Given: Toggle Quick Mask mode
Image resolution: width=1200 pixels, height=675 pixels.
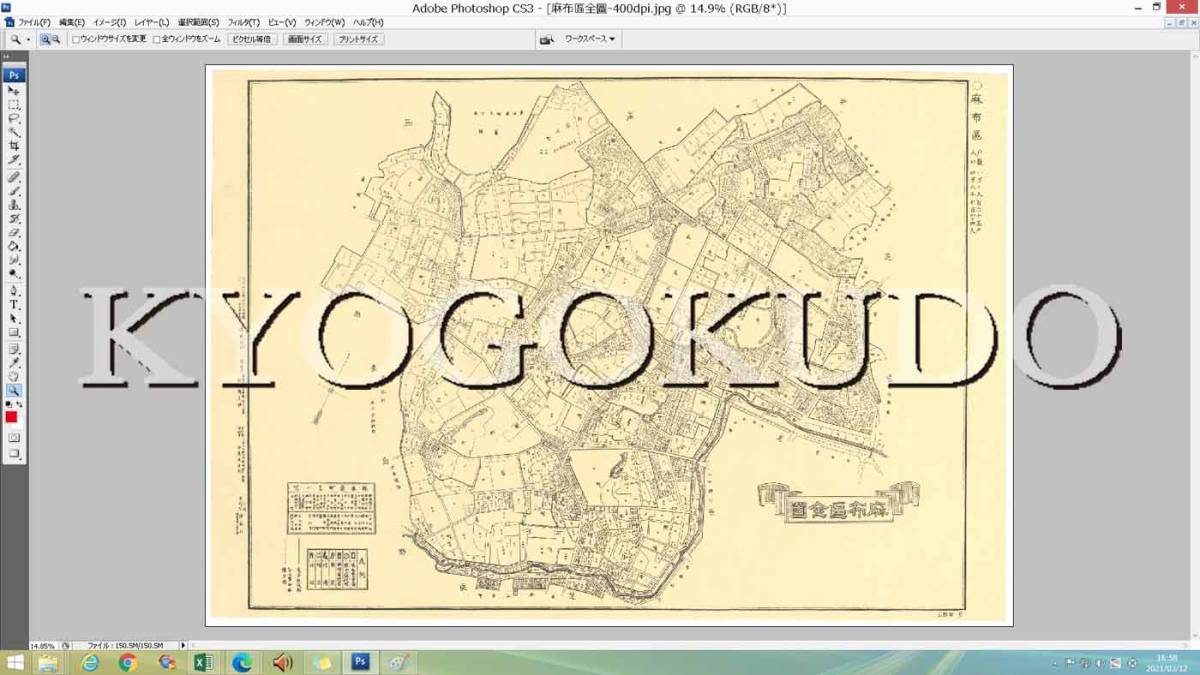Looking at the screenshot, I should [14, 437].
